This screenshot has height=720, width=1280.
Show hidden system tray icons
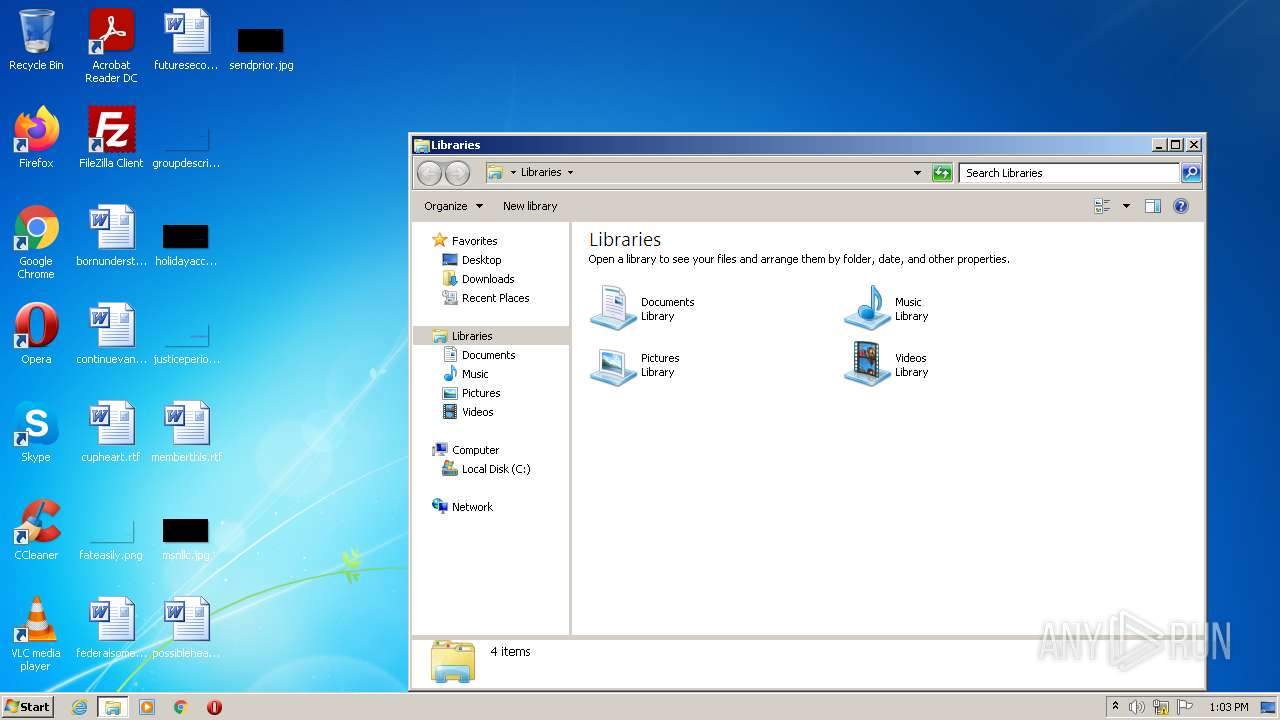tap(1115, 707)
